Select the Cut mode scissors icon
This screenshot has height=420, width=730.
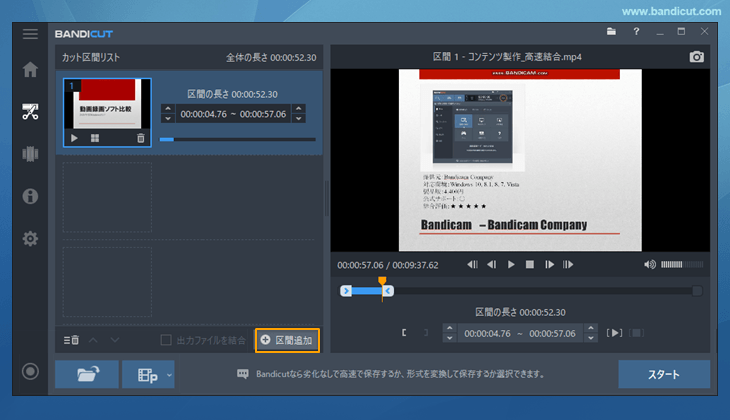point(30,112)
